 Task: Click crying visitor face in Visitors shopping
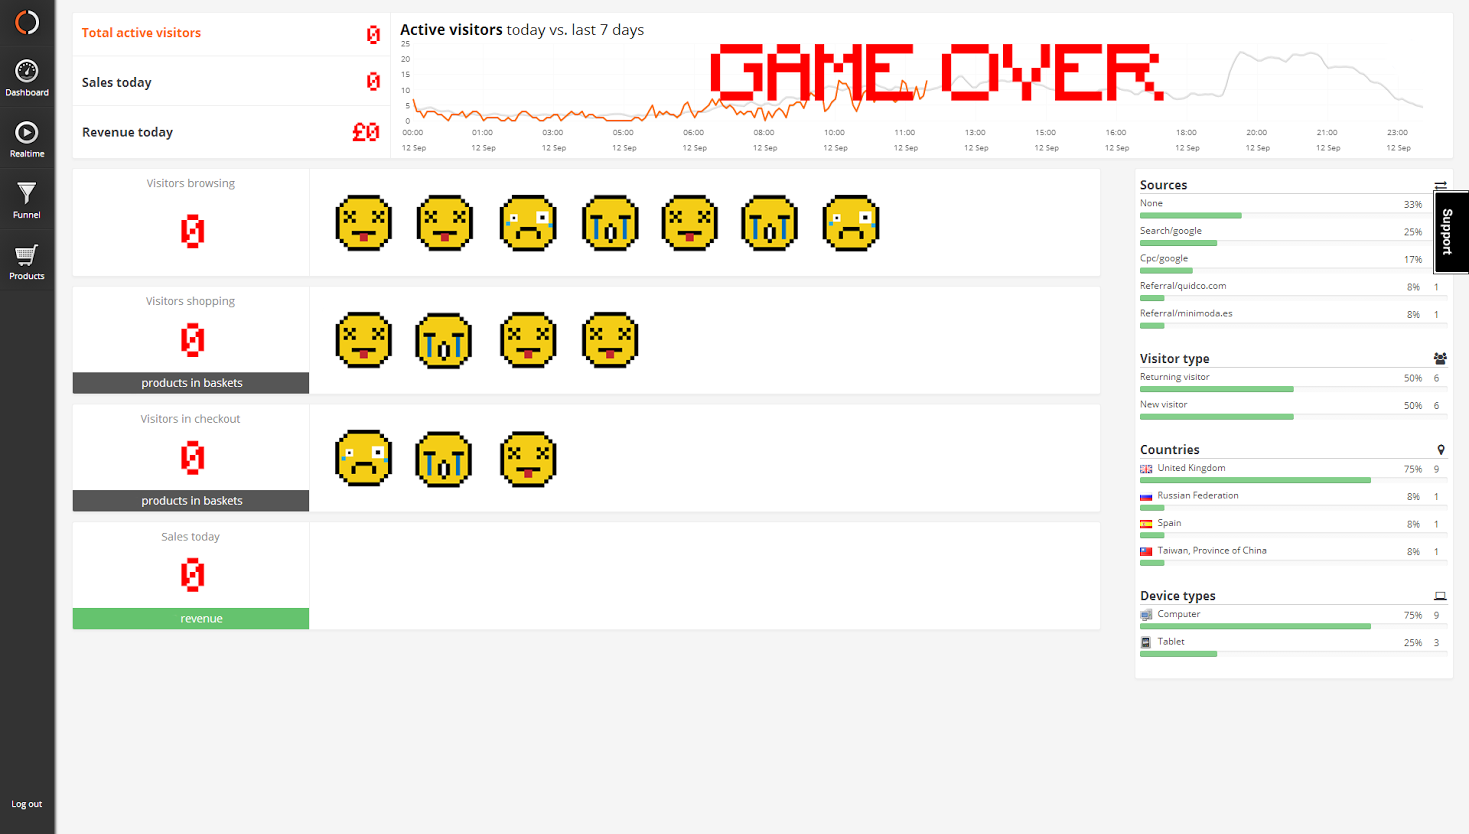click(x=444, y=341)
